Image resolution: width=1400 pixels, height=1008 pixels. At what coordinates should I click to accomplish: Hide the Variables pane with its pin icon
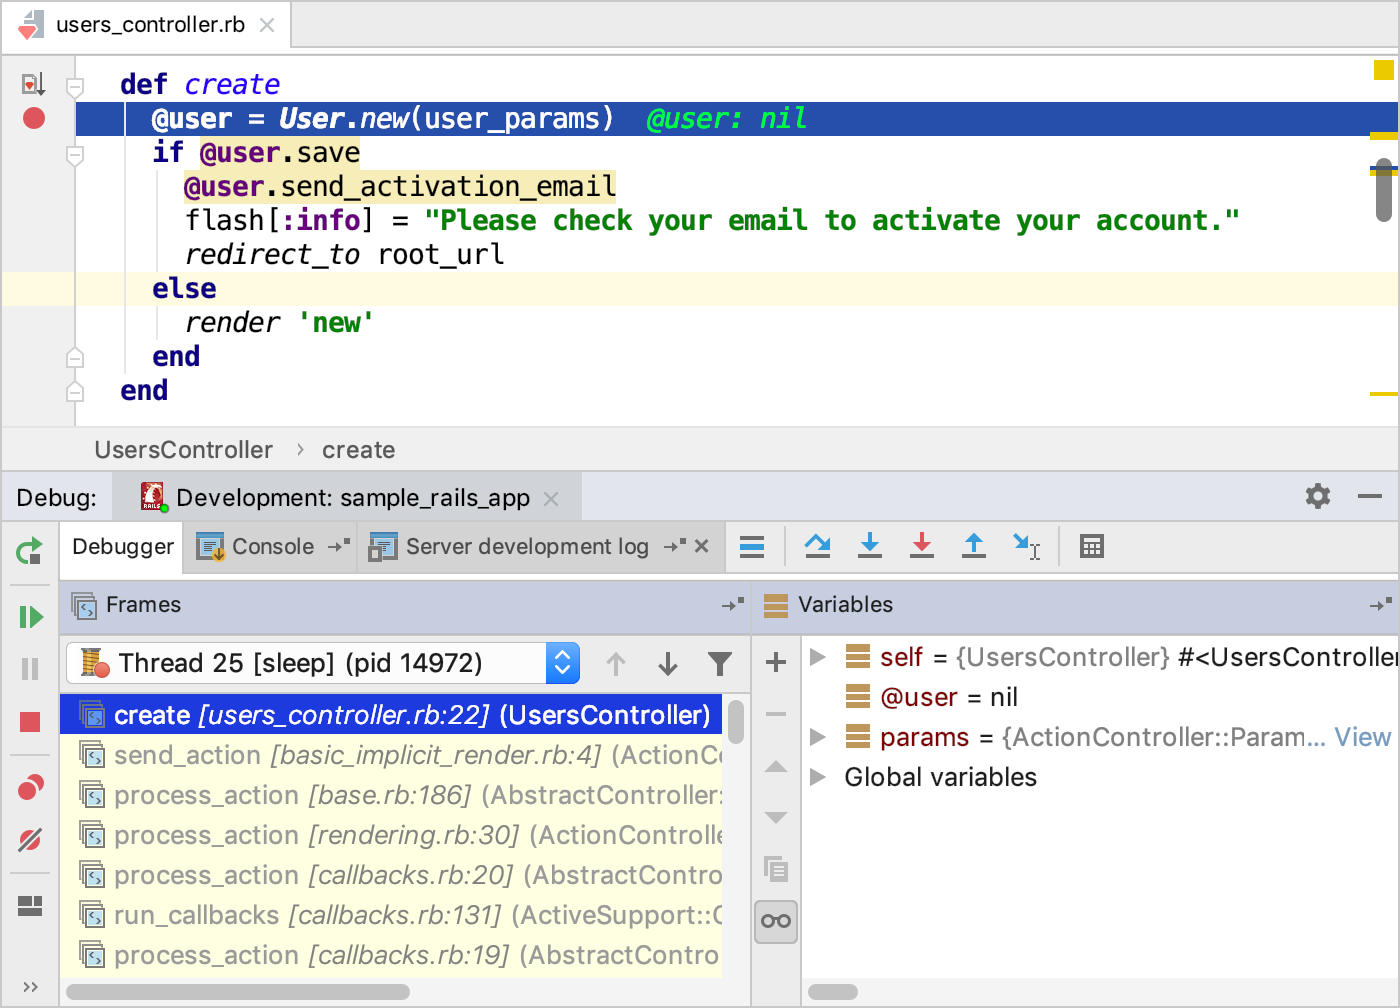tap(1381, 605)
